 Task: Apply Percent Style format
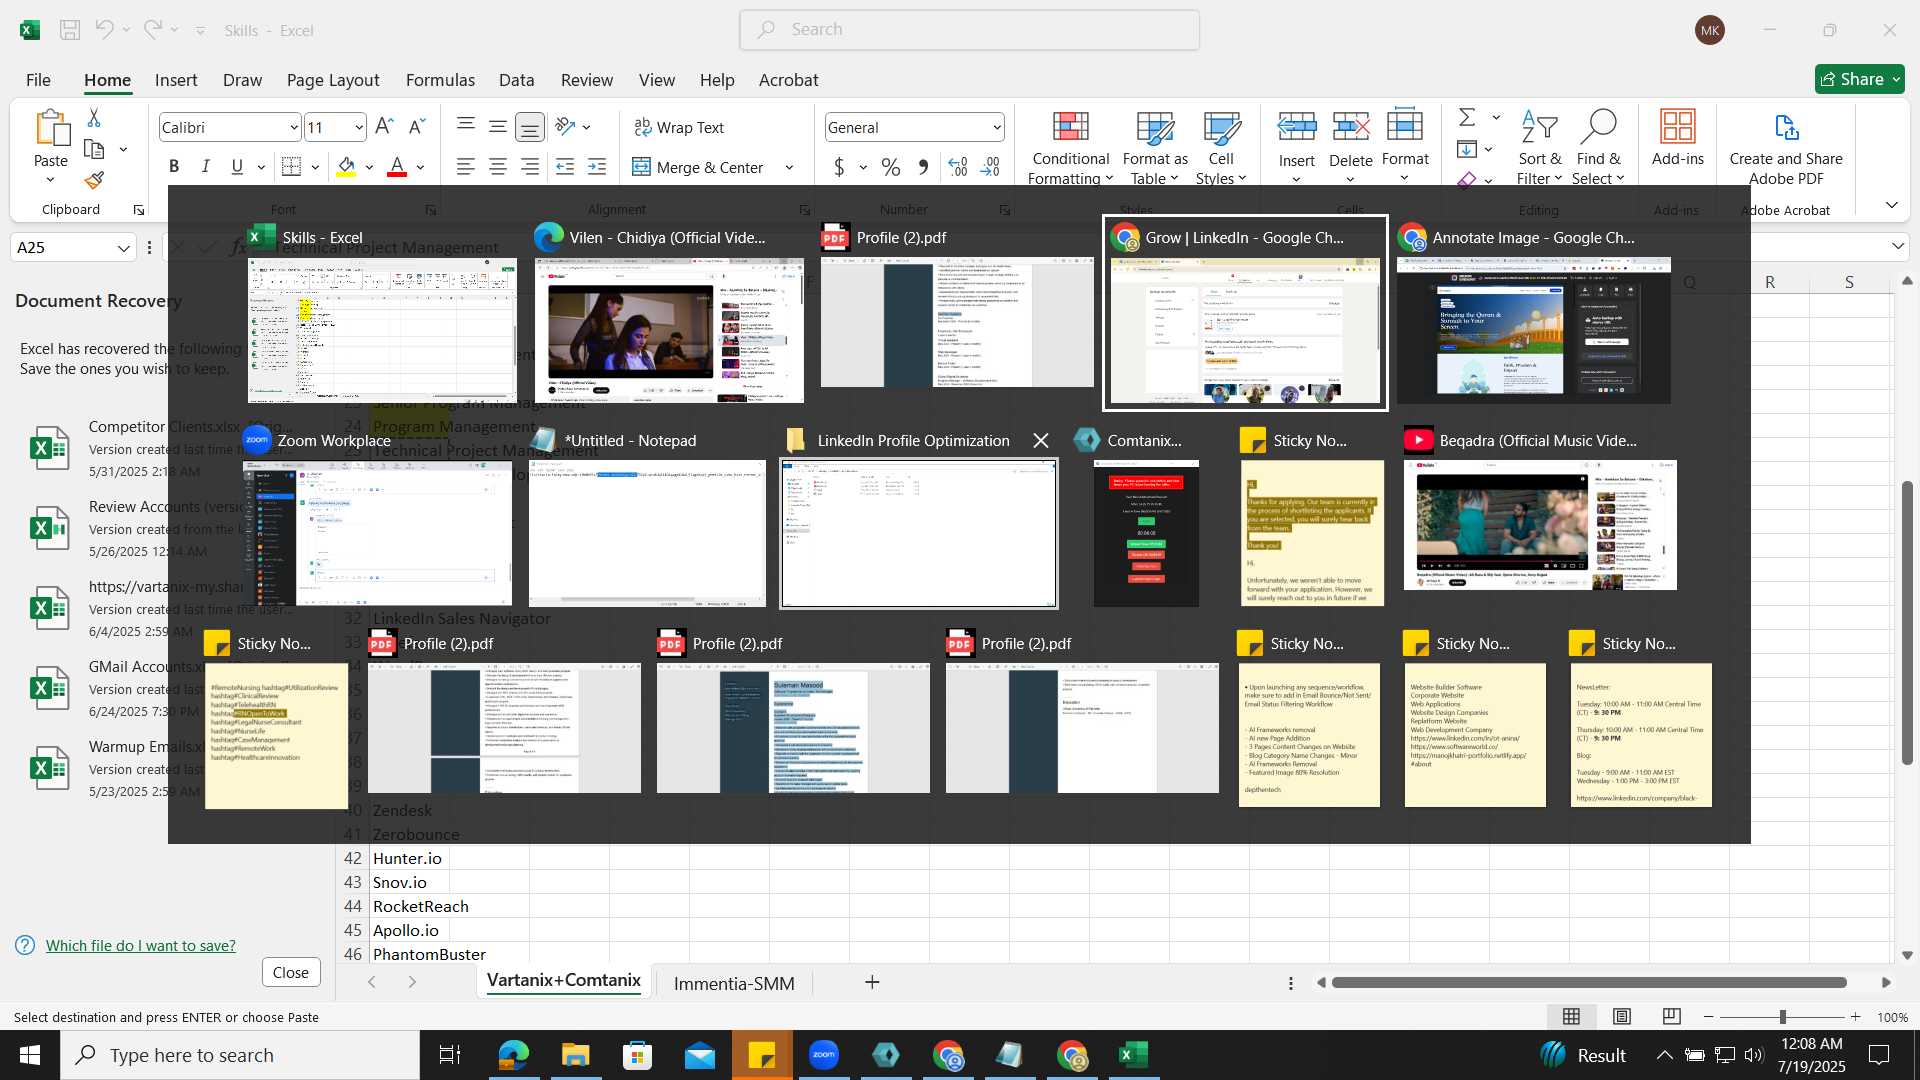coord(890,167)
